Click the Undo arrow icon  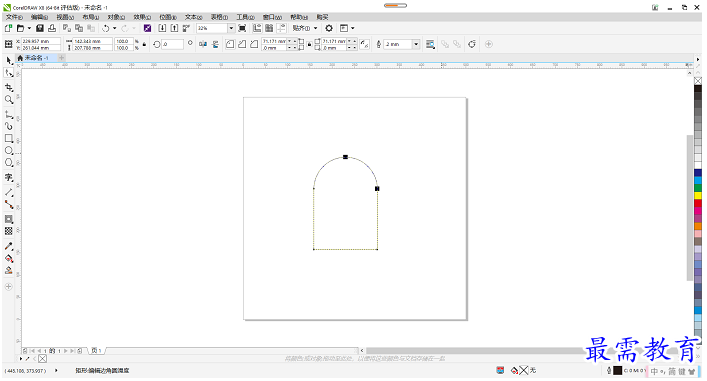(106, 28)
